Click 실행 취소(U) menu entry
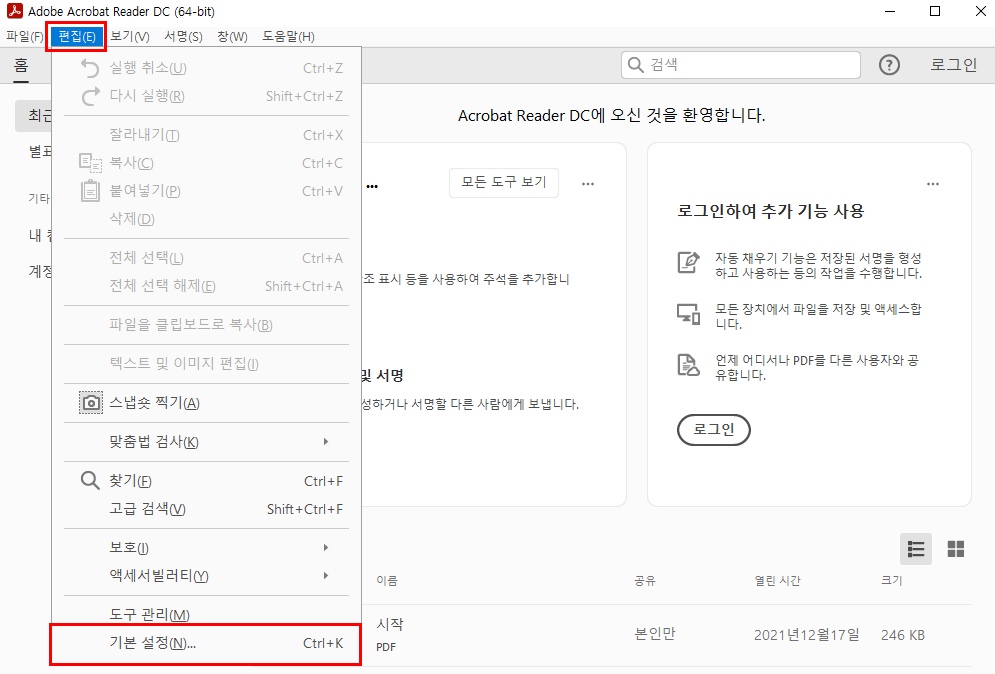This screenshot has height=674, width=995. click(x=206, y=68)
